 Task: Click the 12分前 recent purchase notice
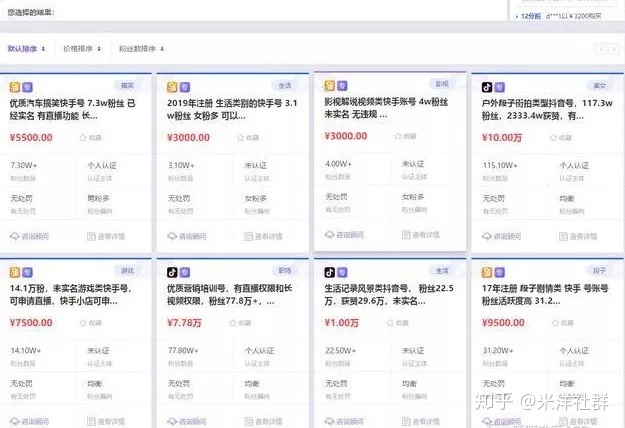click(559, 16)
